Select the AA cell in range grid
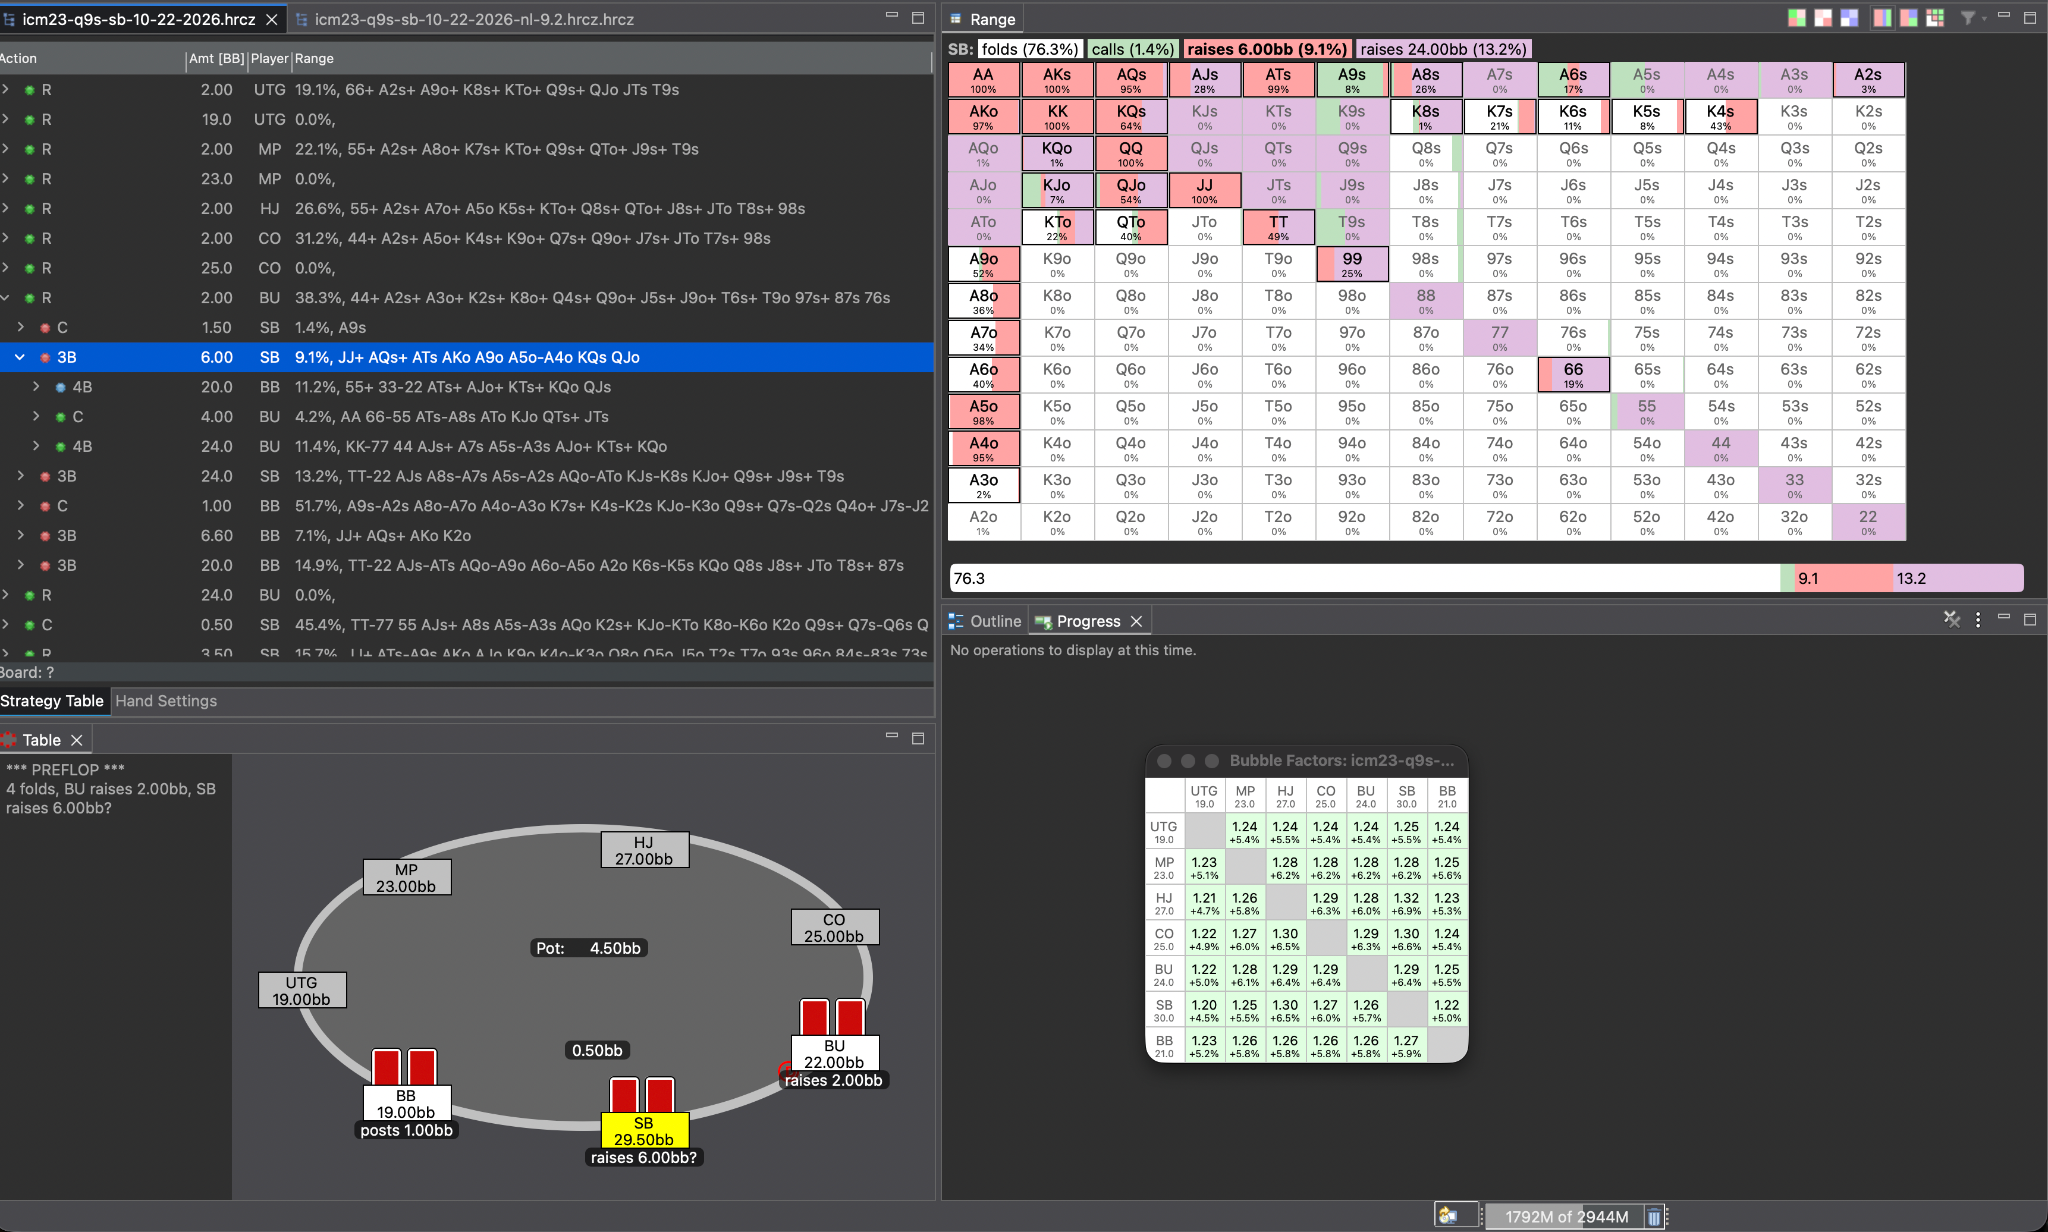2048x1232 pixels. (x=984, y=80)
